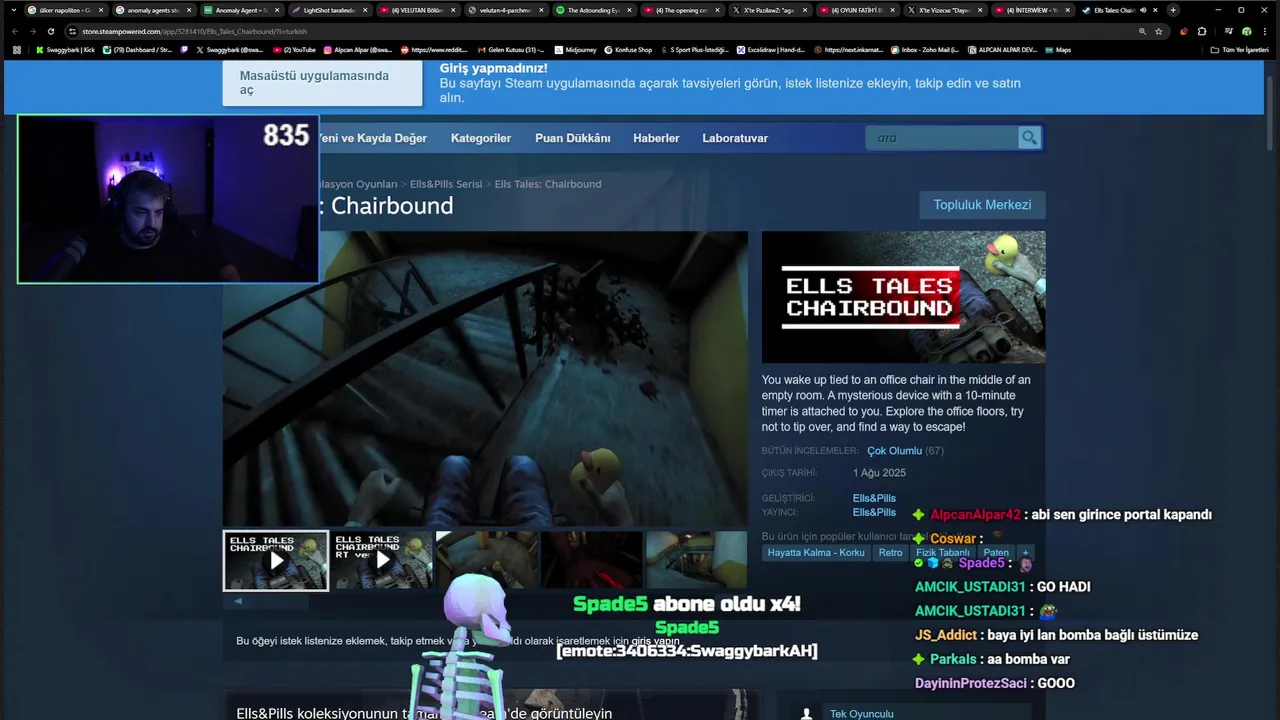Open the Maps bookmark
This screenshot has height=720, width=1280.
point(1057,49)
